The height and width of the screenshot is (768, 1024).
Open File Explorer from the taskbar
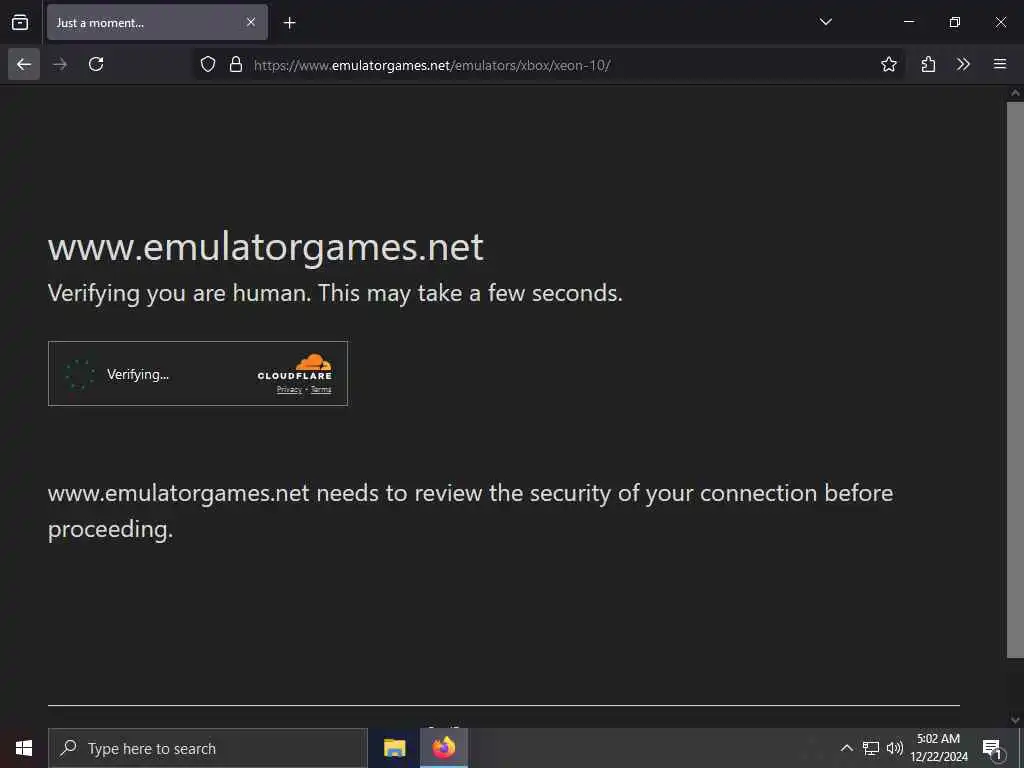[394, 748]
